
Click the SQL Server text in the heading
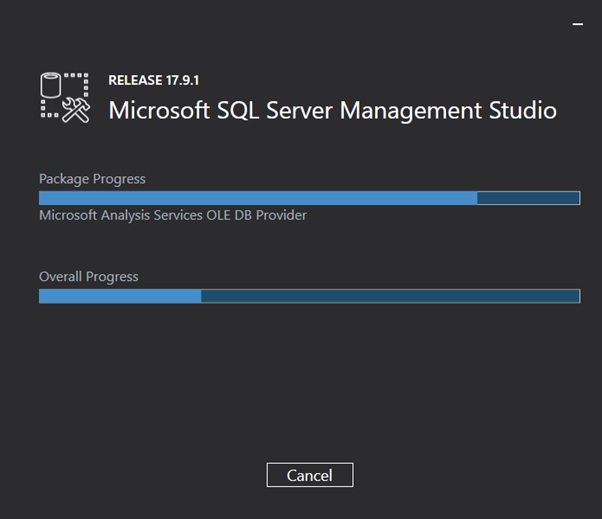(275, 110)
